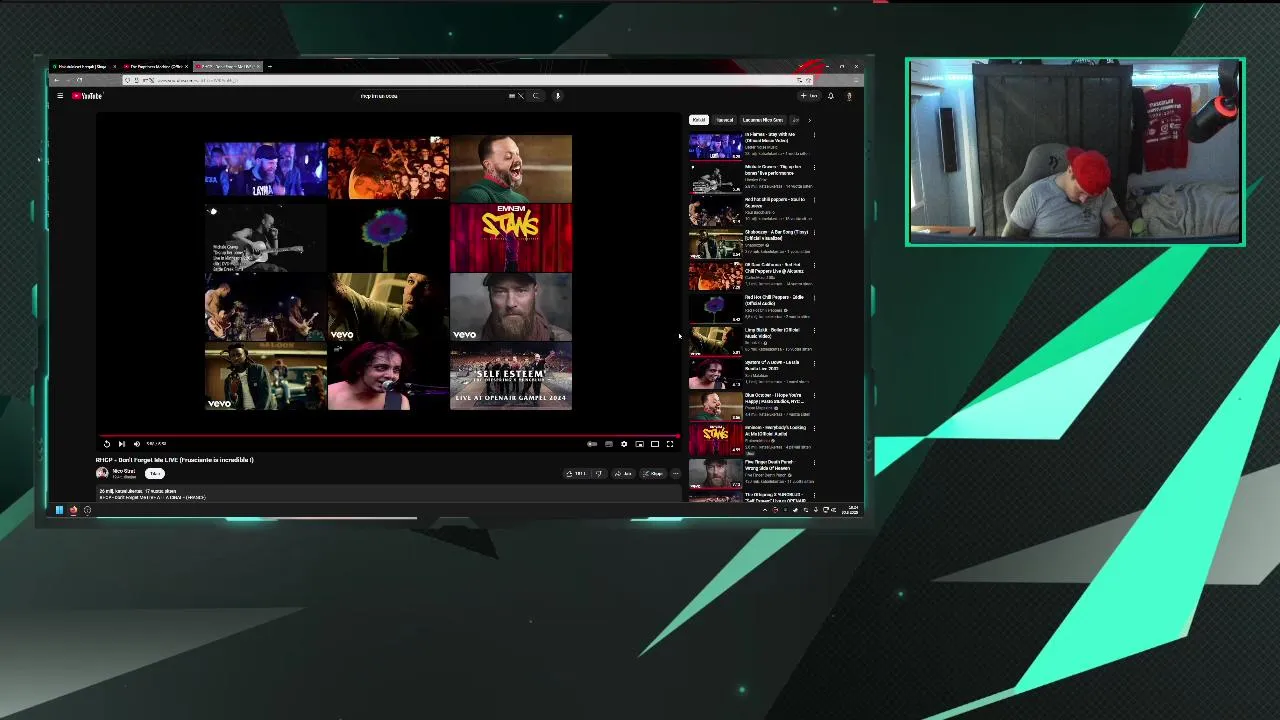Go to YouTube home via logo
The width and height of the screenshot is (1280, 720).
pos(88,96)
